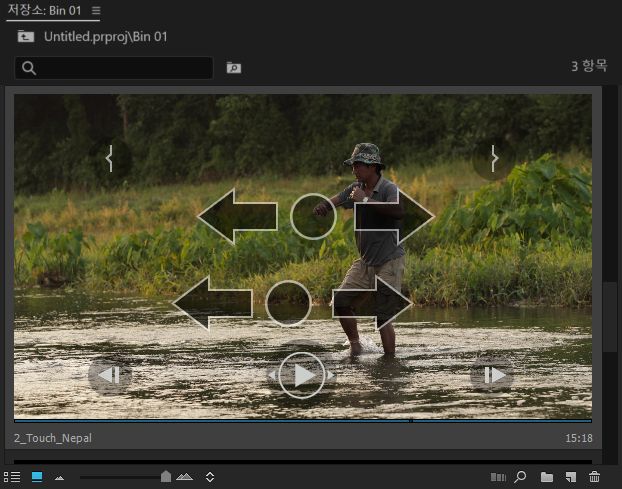This screenshot has width=622, height=489.
Task: Step back one frame
Action: click(109, 375)
